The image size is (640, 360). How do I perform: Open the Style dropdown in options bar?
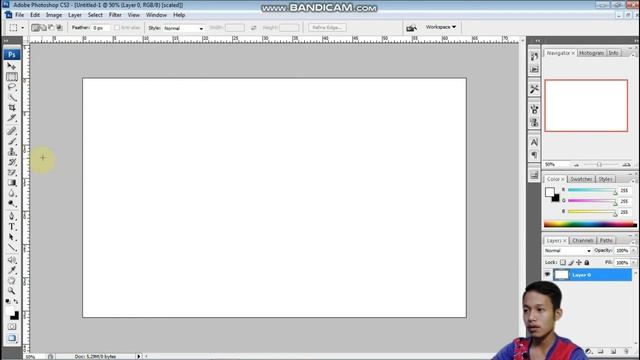[x=183, y=28]
